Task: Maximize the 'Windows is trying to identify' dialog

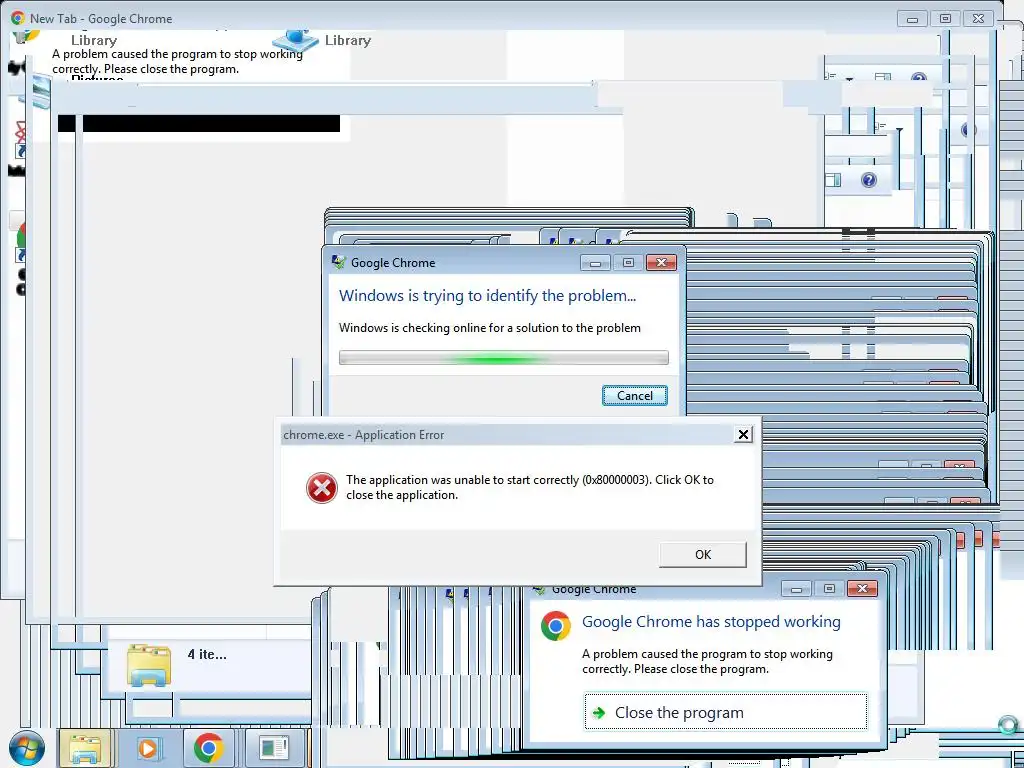Action: pyautogui.click(x=628, y=263)
